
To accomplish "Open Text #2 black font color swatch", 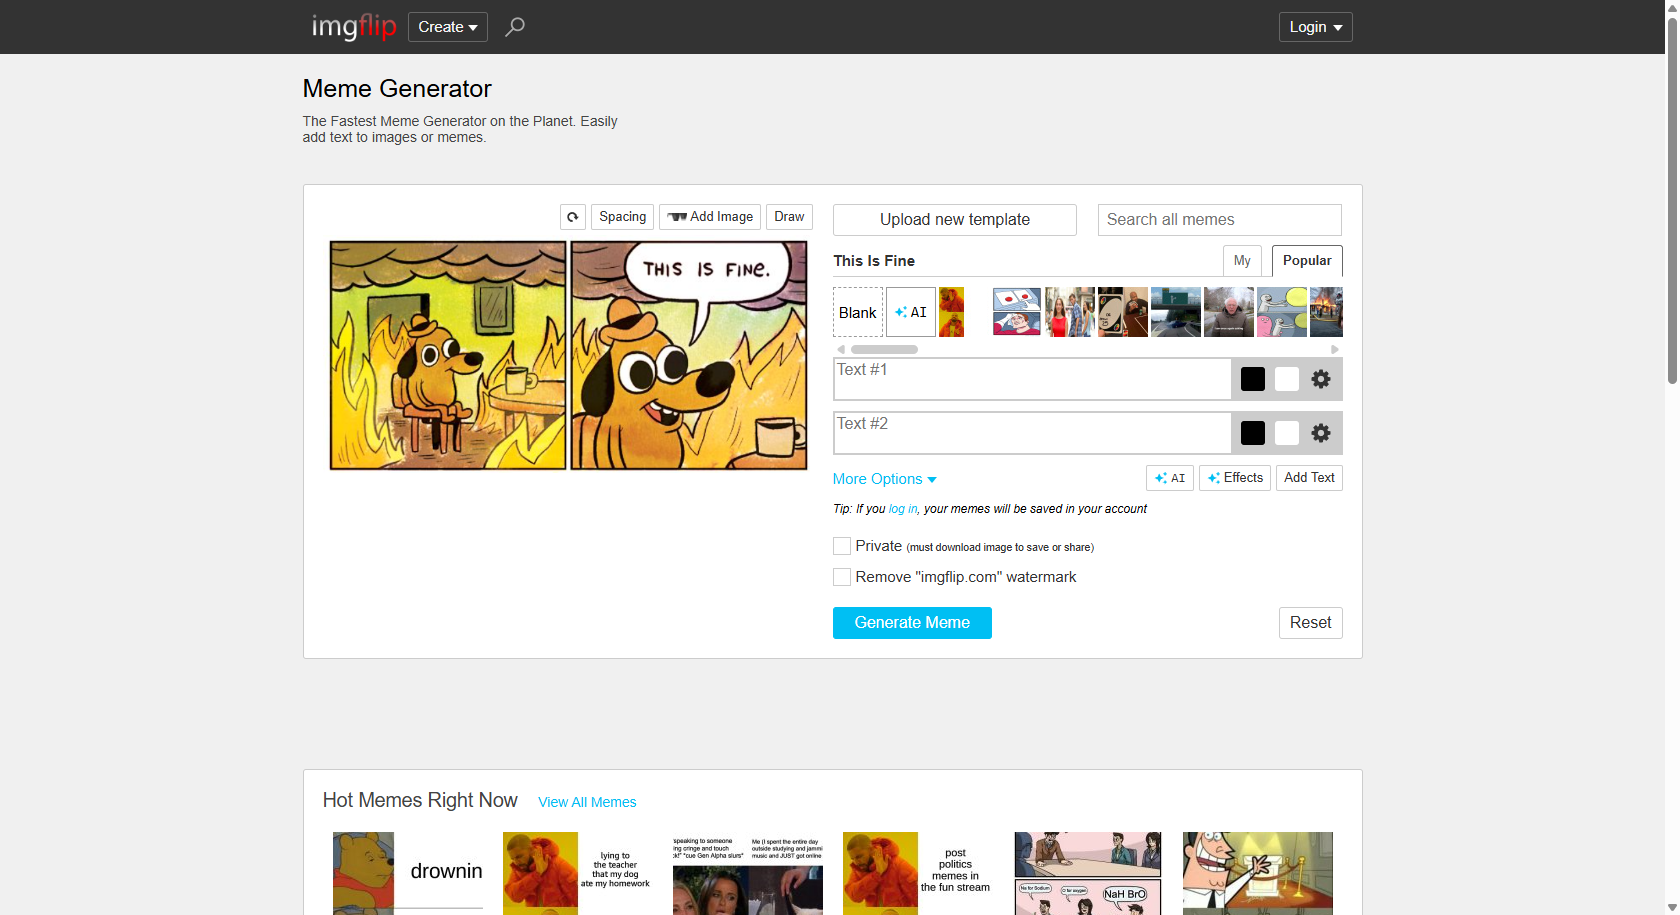I will (x=1253, y=433).
